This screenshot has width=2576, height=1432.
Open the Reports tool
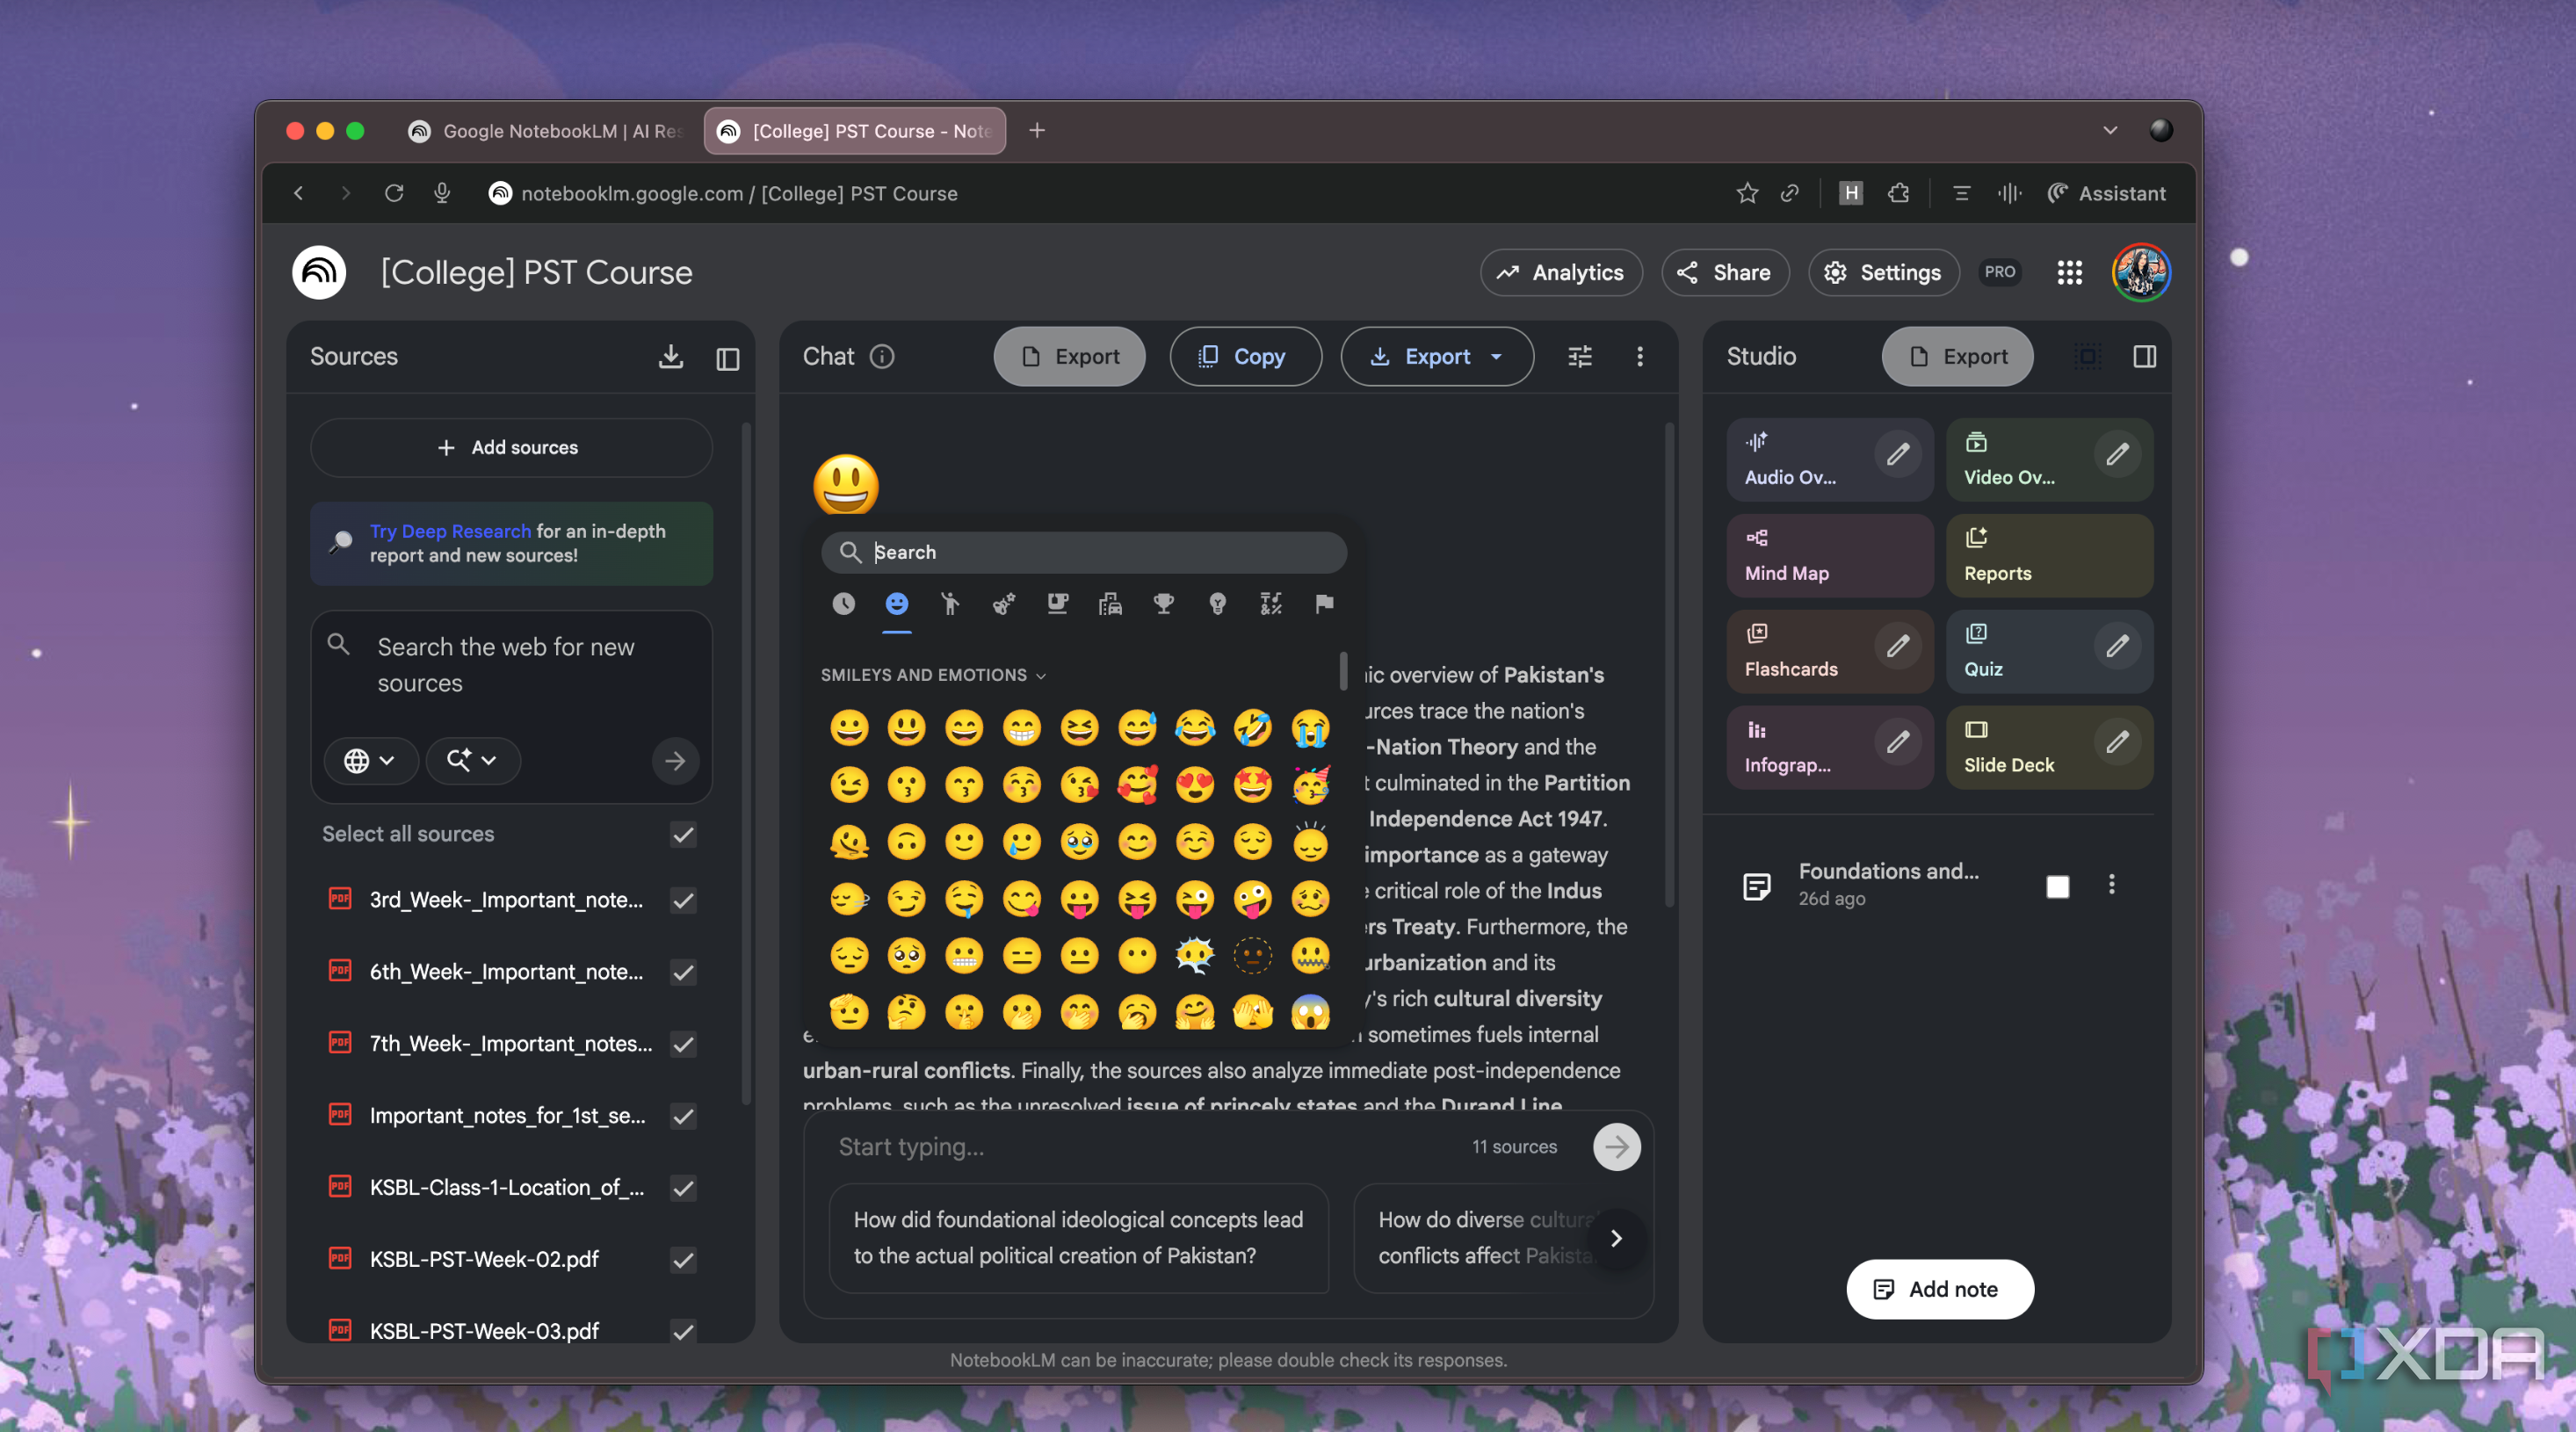point(2049,556)
